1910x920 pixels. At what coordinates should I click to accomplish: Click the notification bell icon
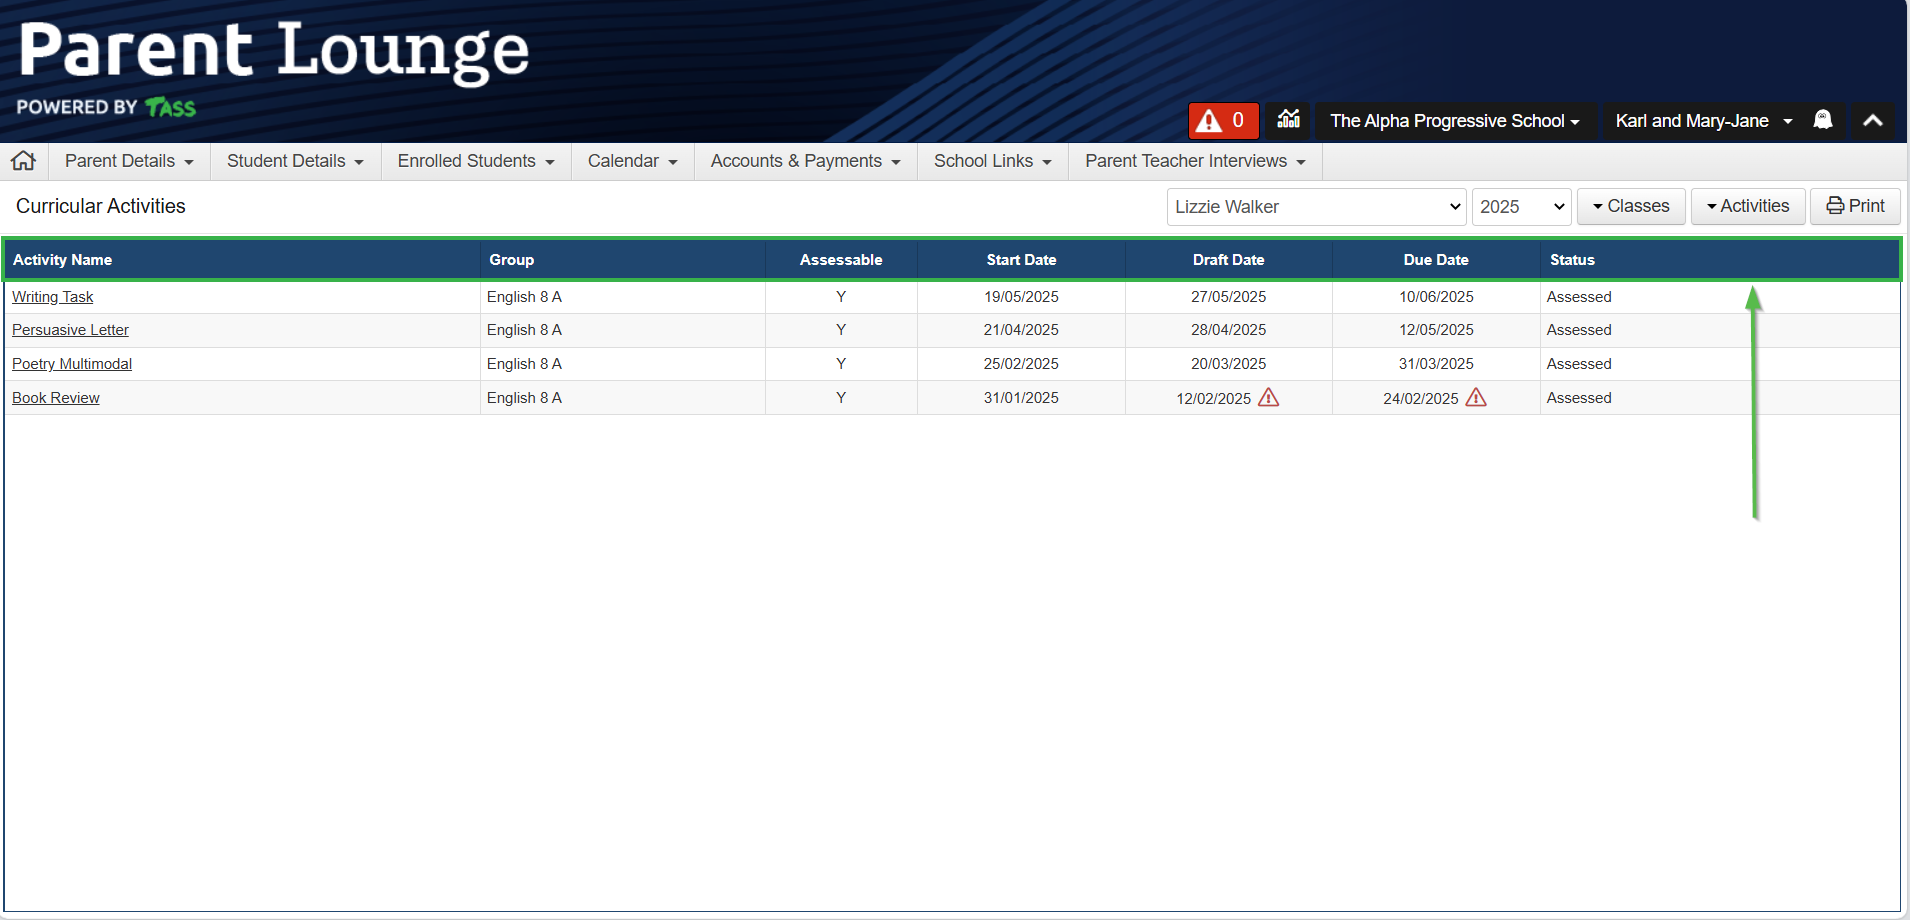pyautogui.click(x=1822, y=121)
